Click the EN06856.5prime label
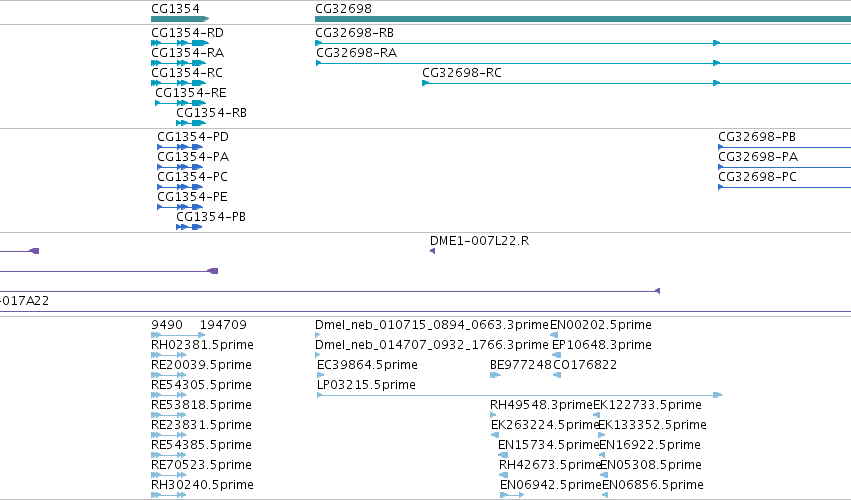 [653, 486]
